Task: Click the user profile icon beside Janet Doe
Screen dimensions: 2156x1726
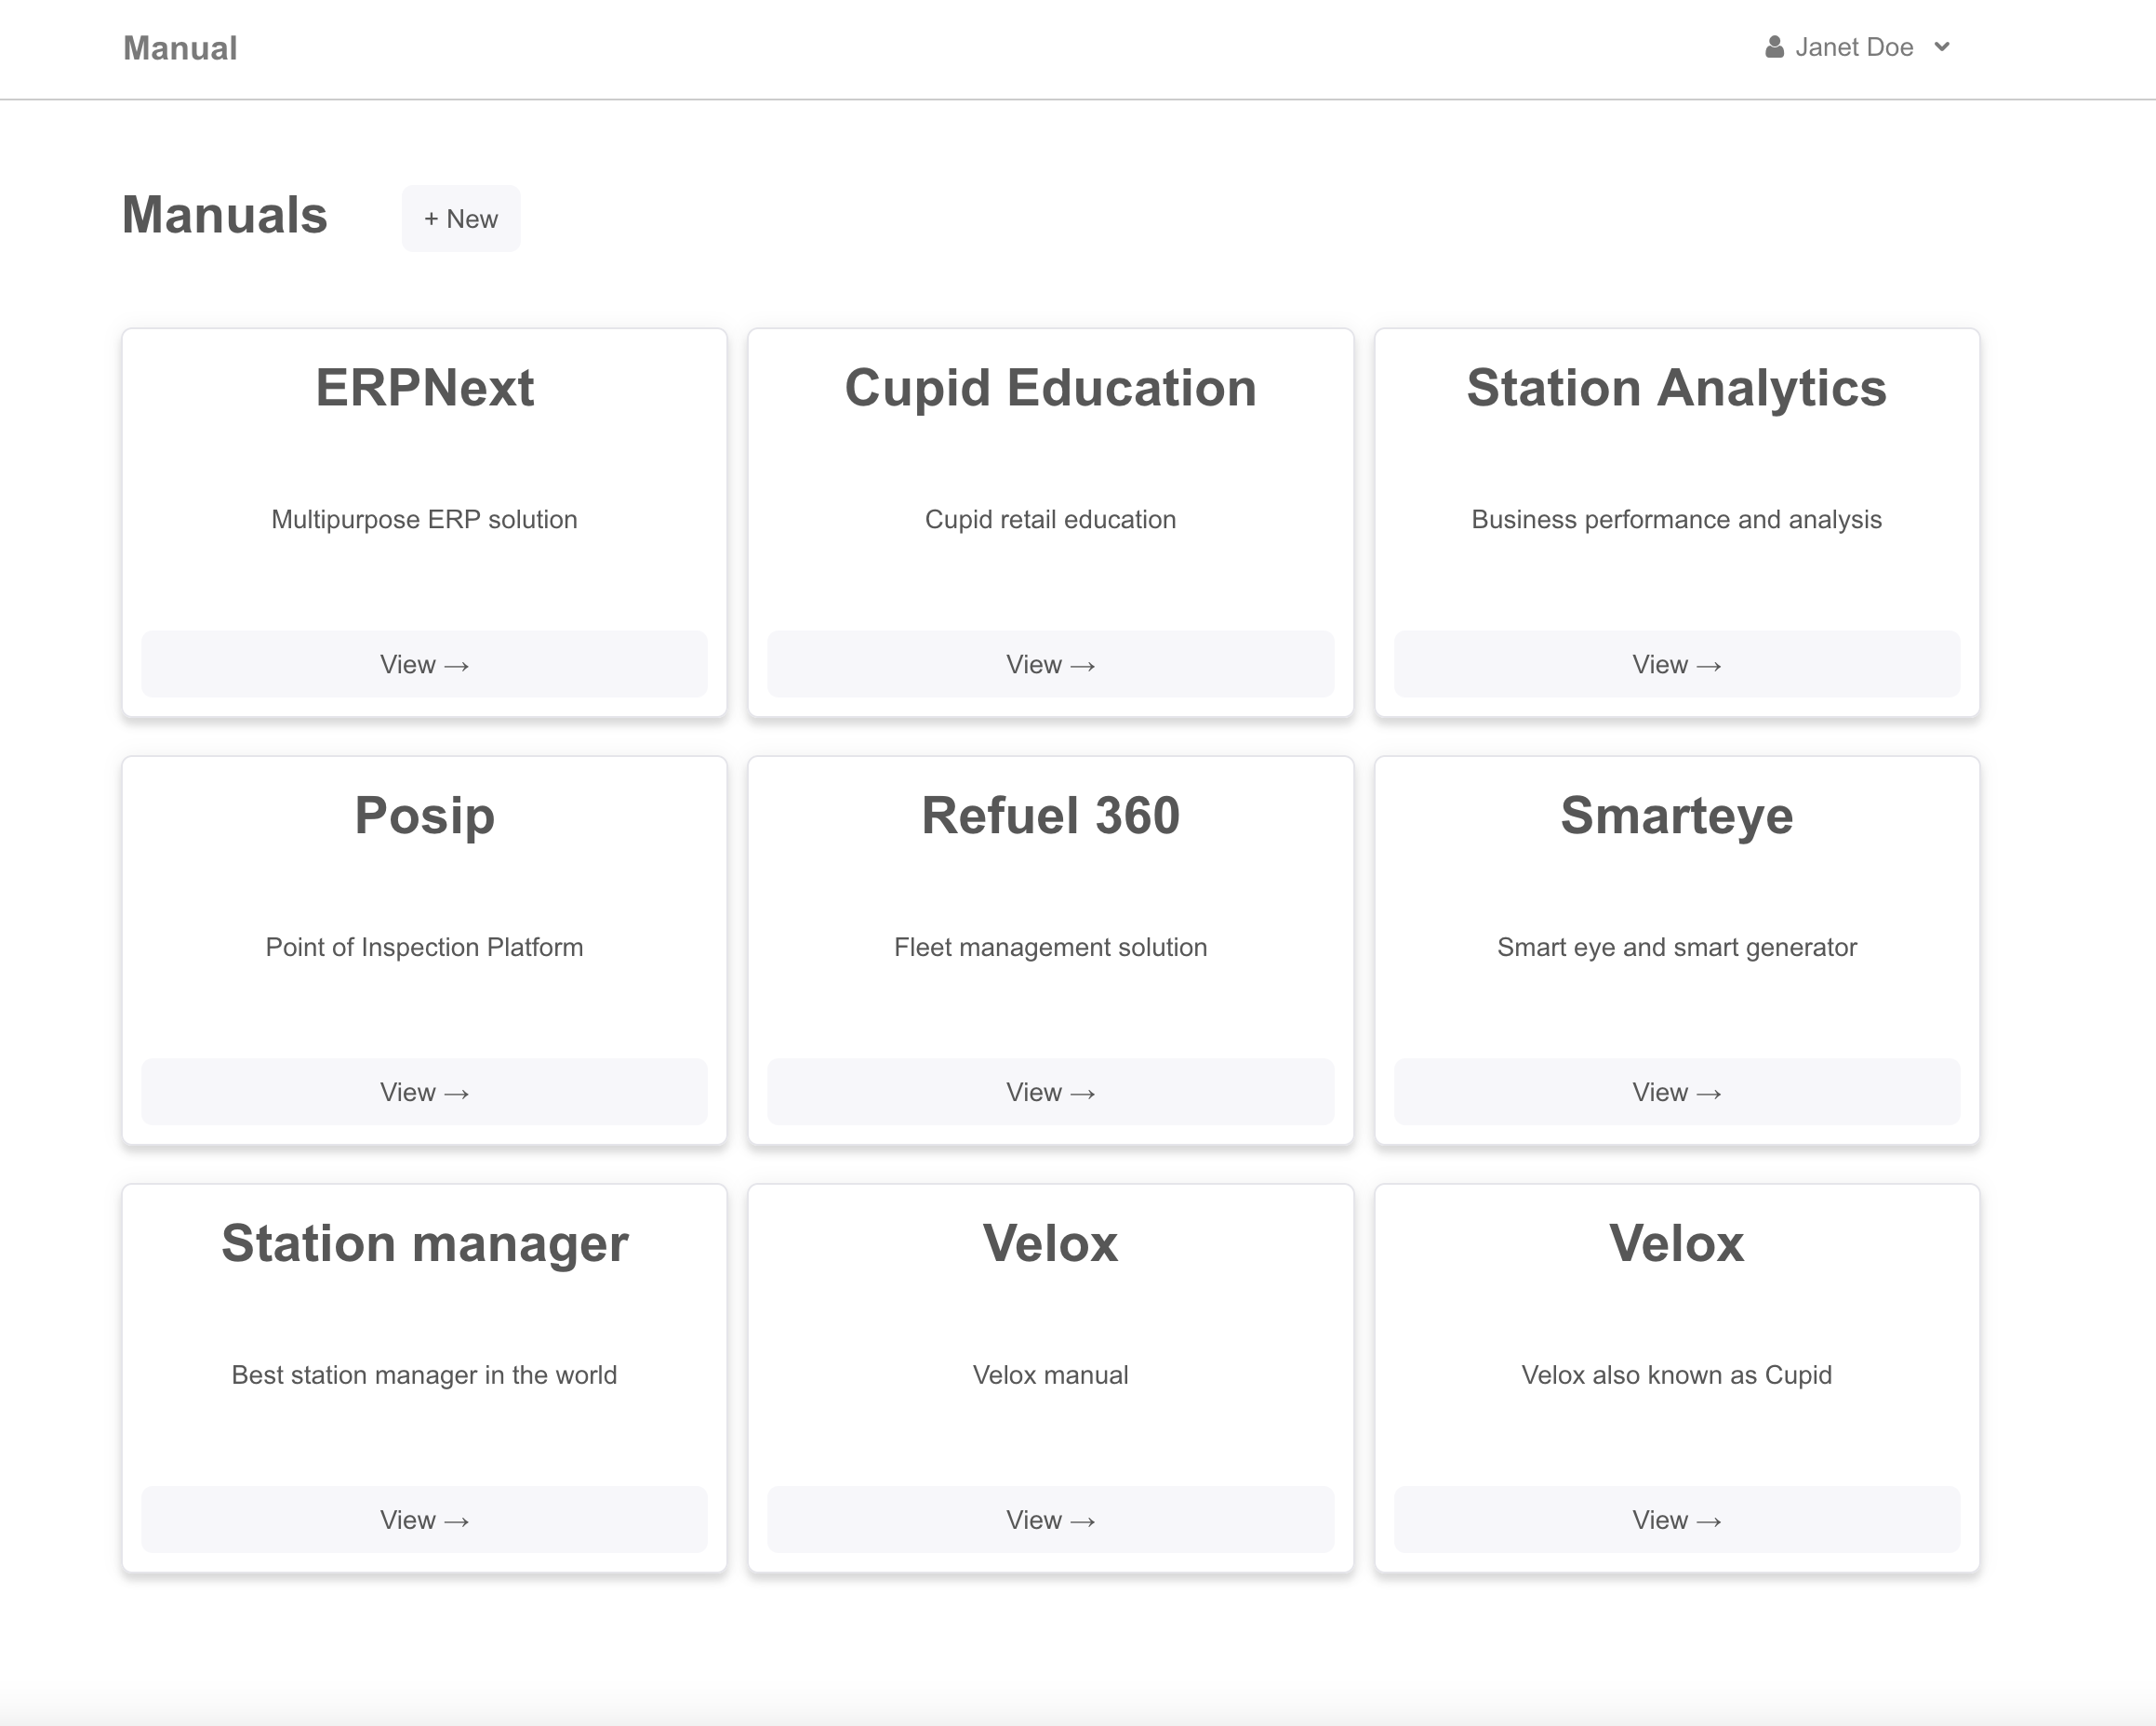Action: pyautogui.click(x=1774, y=47)
